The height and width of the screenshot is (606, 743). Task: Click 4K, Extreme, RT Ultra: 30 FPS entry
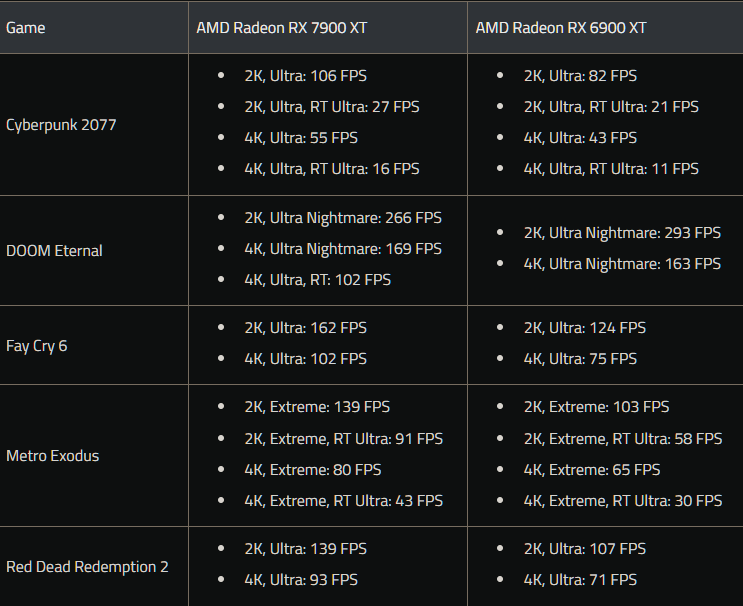pos(623,501)
